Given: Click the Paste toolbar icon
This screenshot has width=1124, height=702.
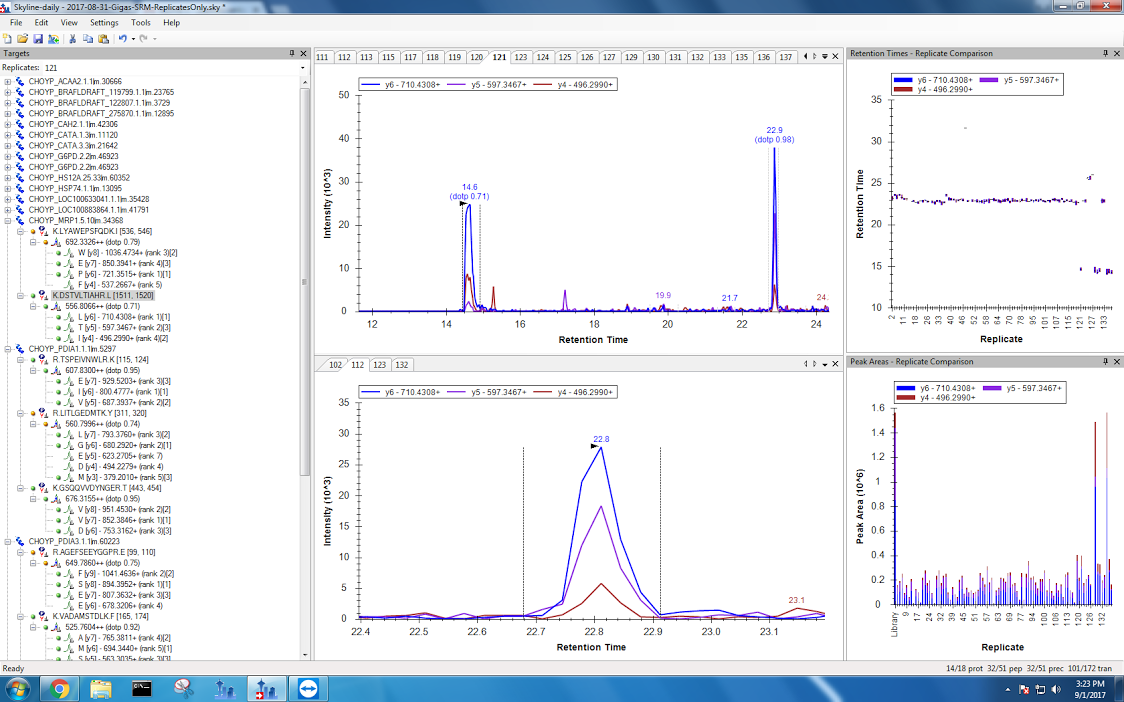Looking at the screenshot, I should (x=103, y=38).
